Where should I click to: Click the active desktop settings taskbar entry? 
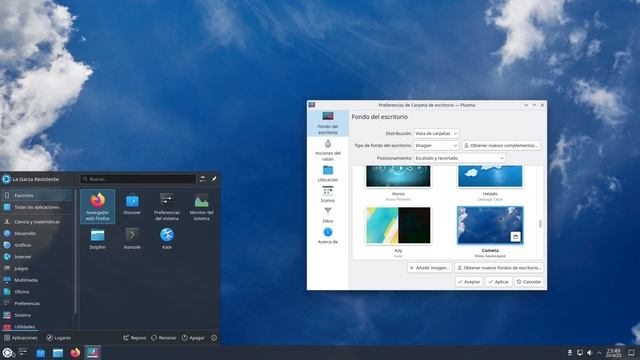tap(93, 353)
